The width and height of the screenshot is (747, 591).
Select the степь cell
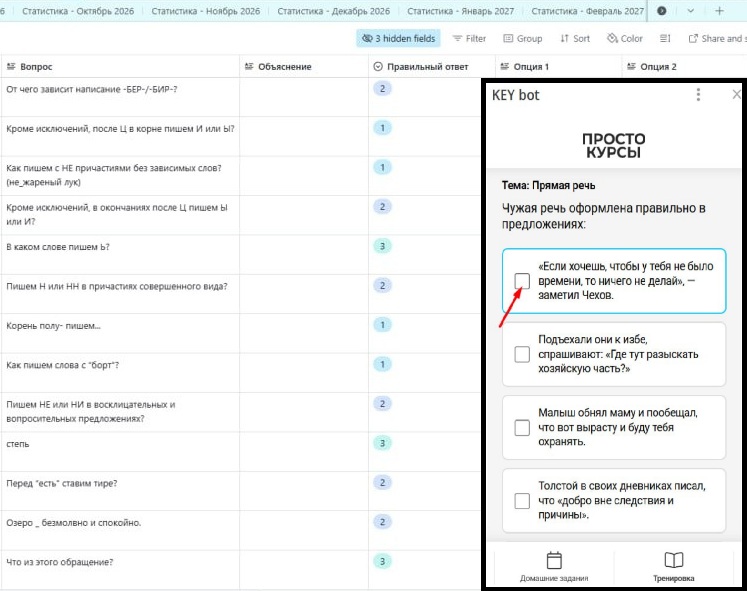click(x=120, y=452)
